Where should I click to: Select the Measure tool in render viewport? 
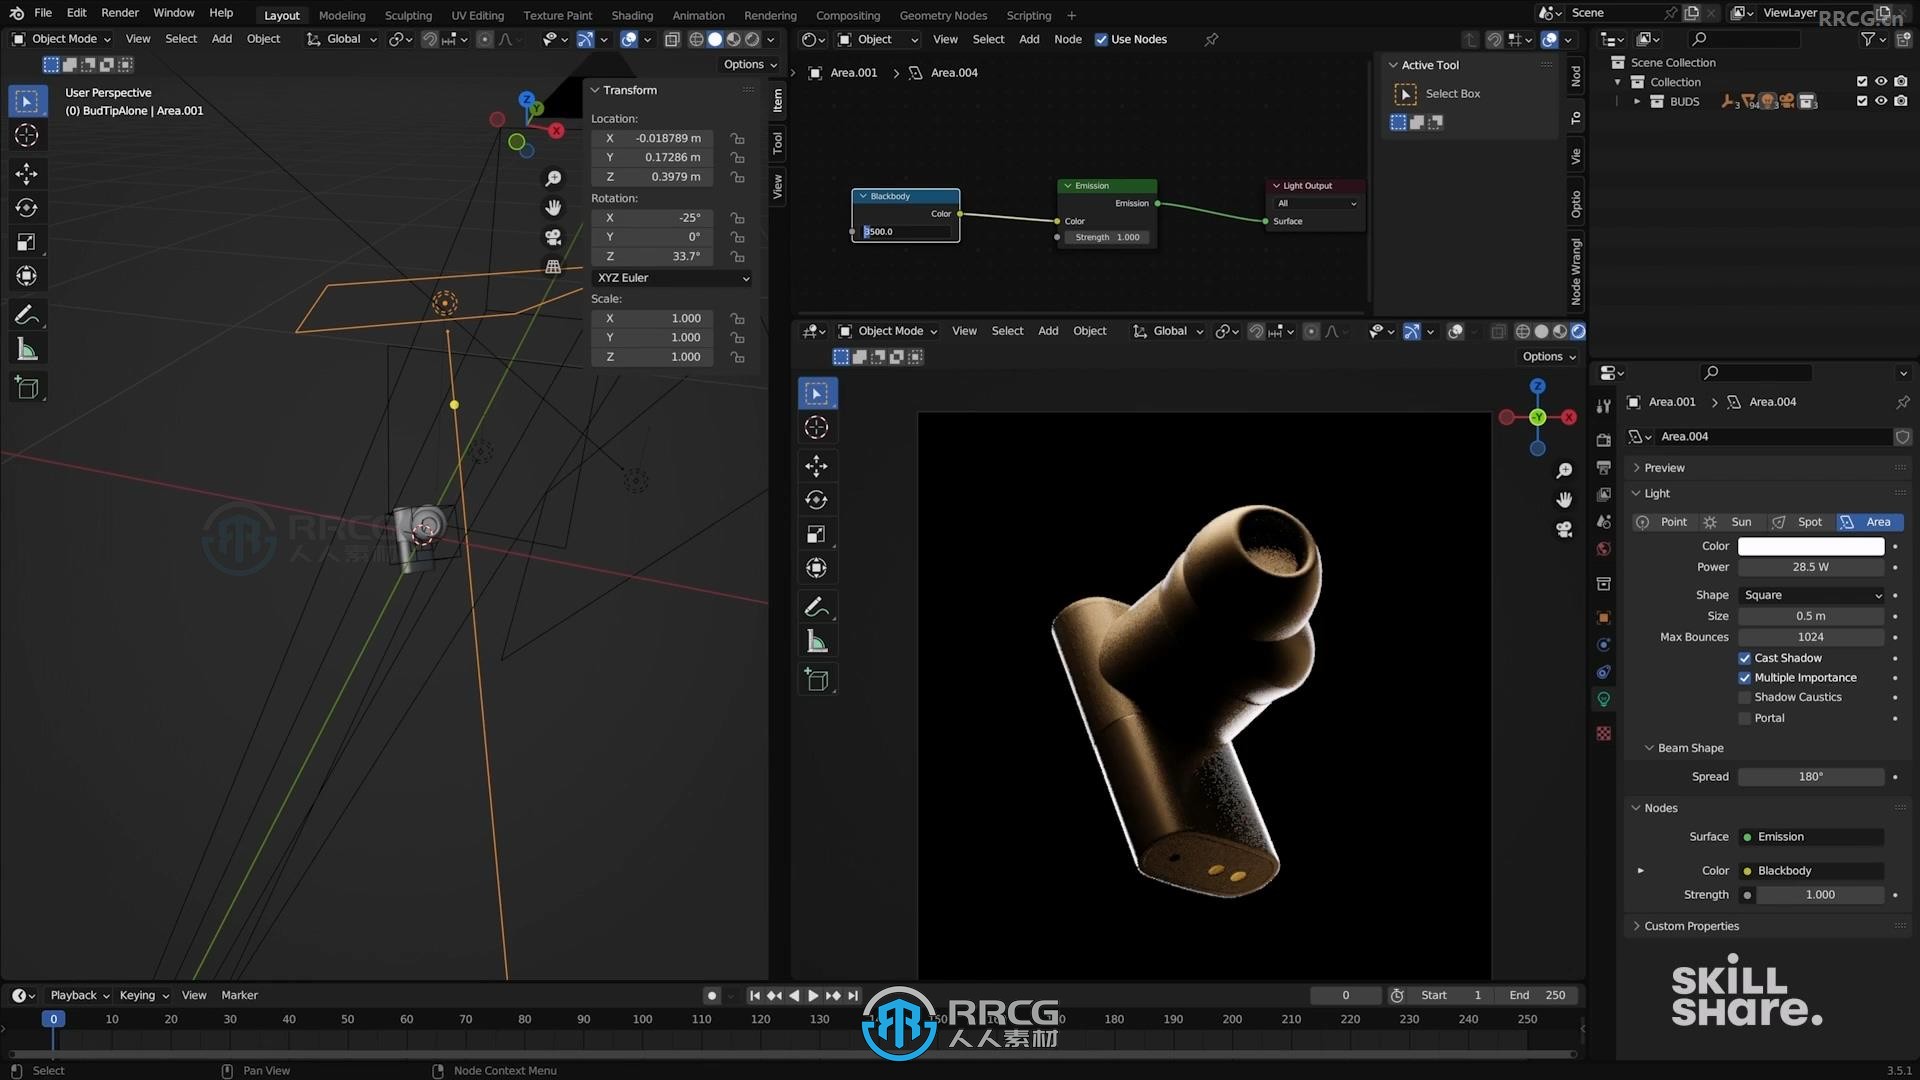[x=817, y=642]
